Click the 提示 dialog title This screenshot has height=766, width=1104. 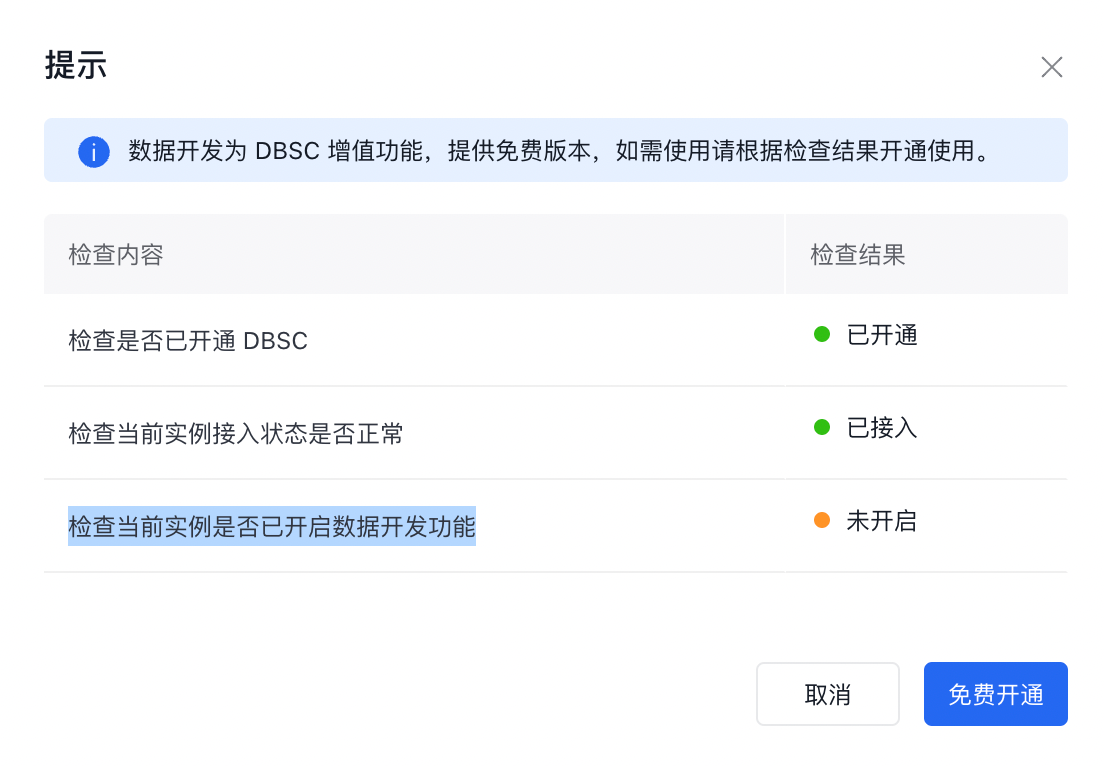[76, 65]
